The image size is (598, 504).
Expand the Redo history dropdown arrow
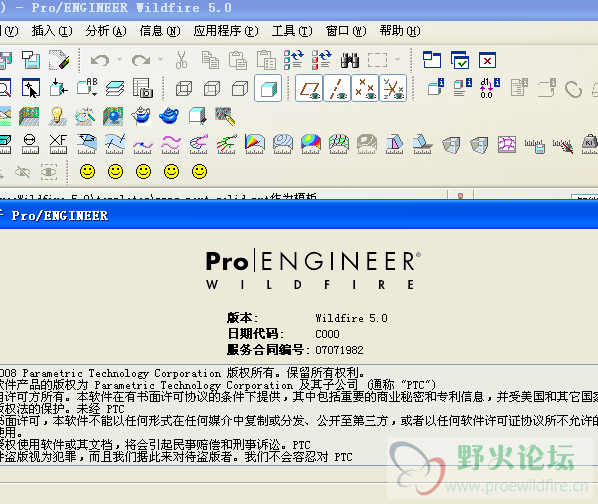pos(160,59)
